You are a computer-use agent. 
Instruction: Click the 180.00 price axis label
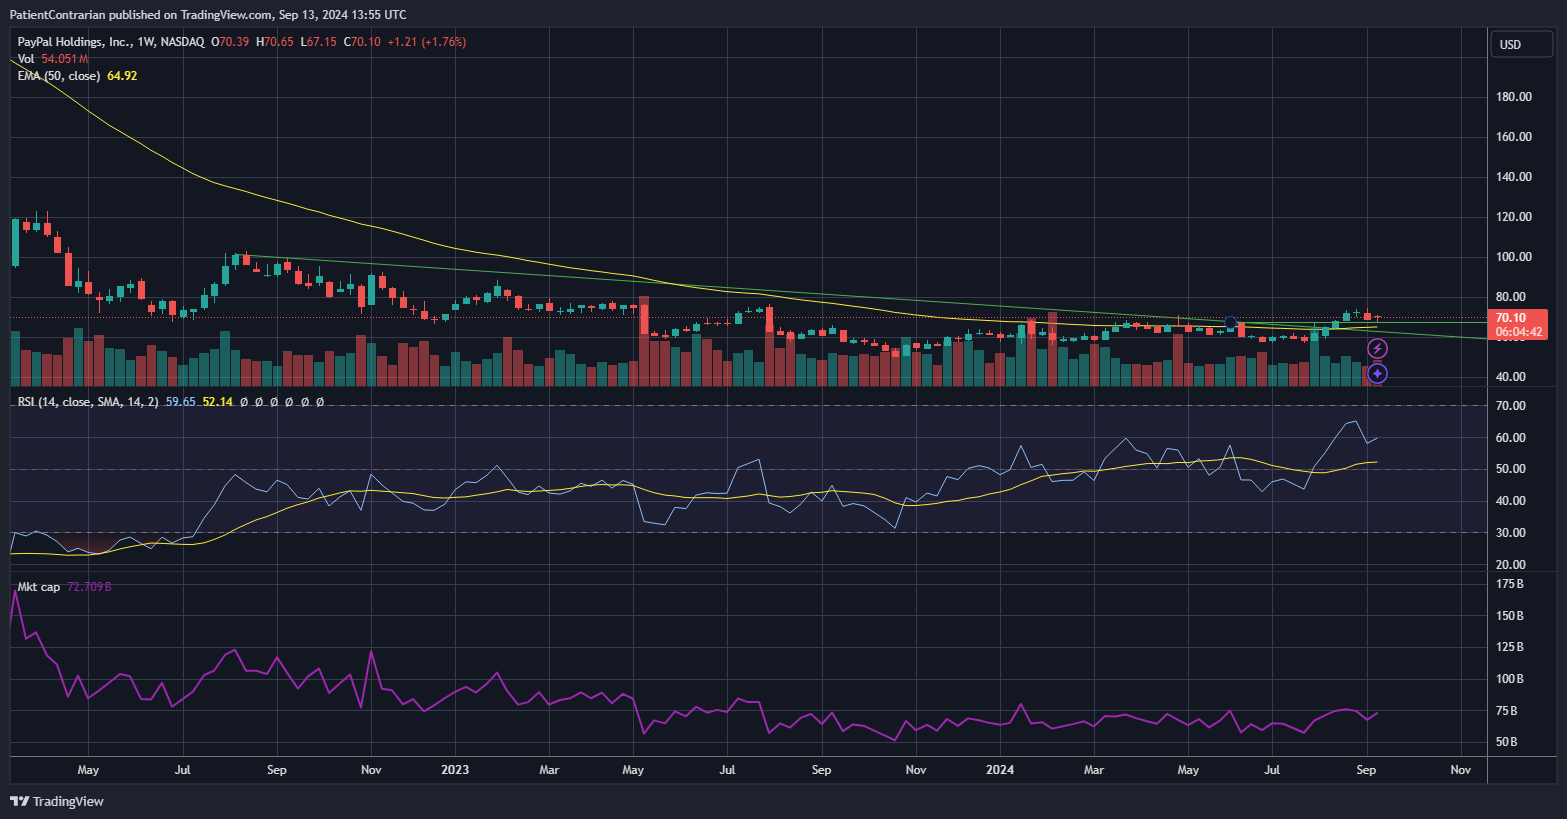tap(1514, 97)
